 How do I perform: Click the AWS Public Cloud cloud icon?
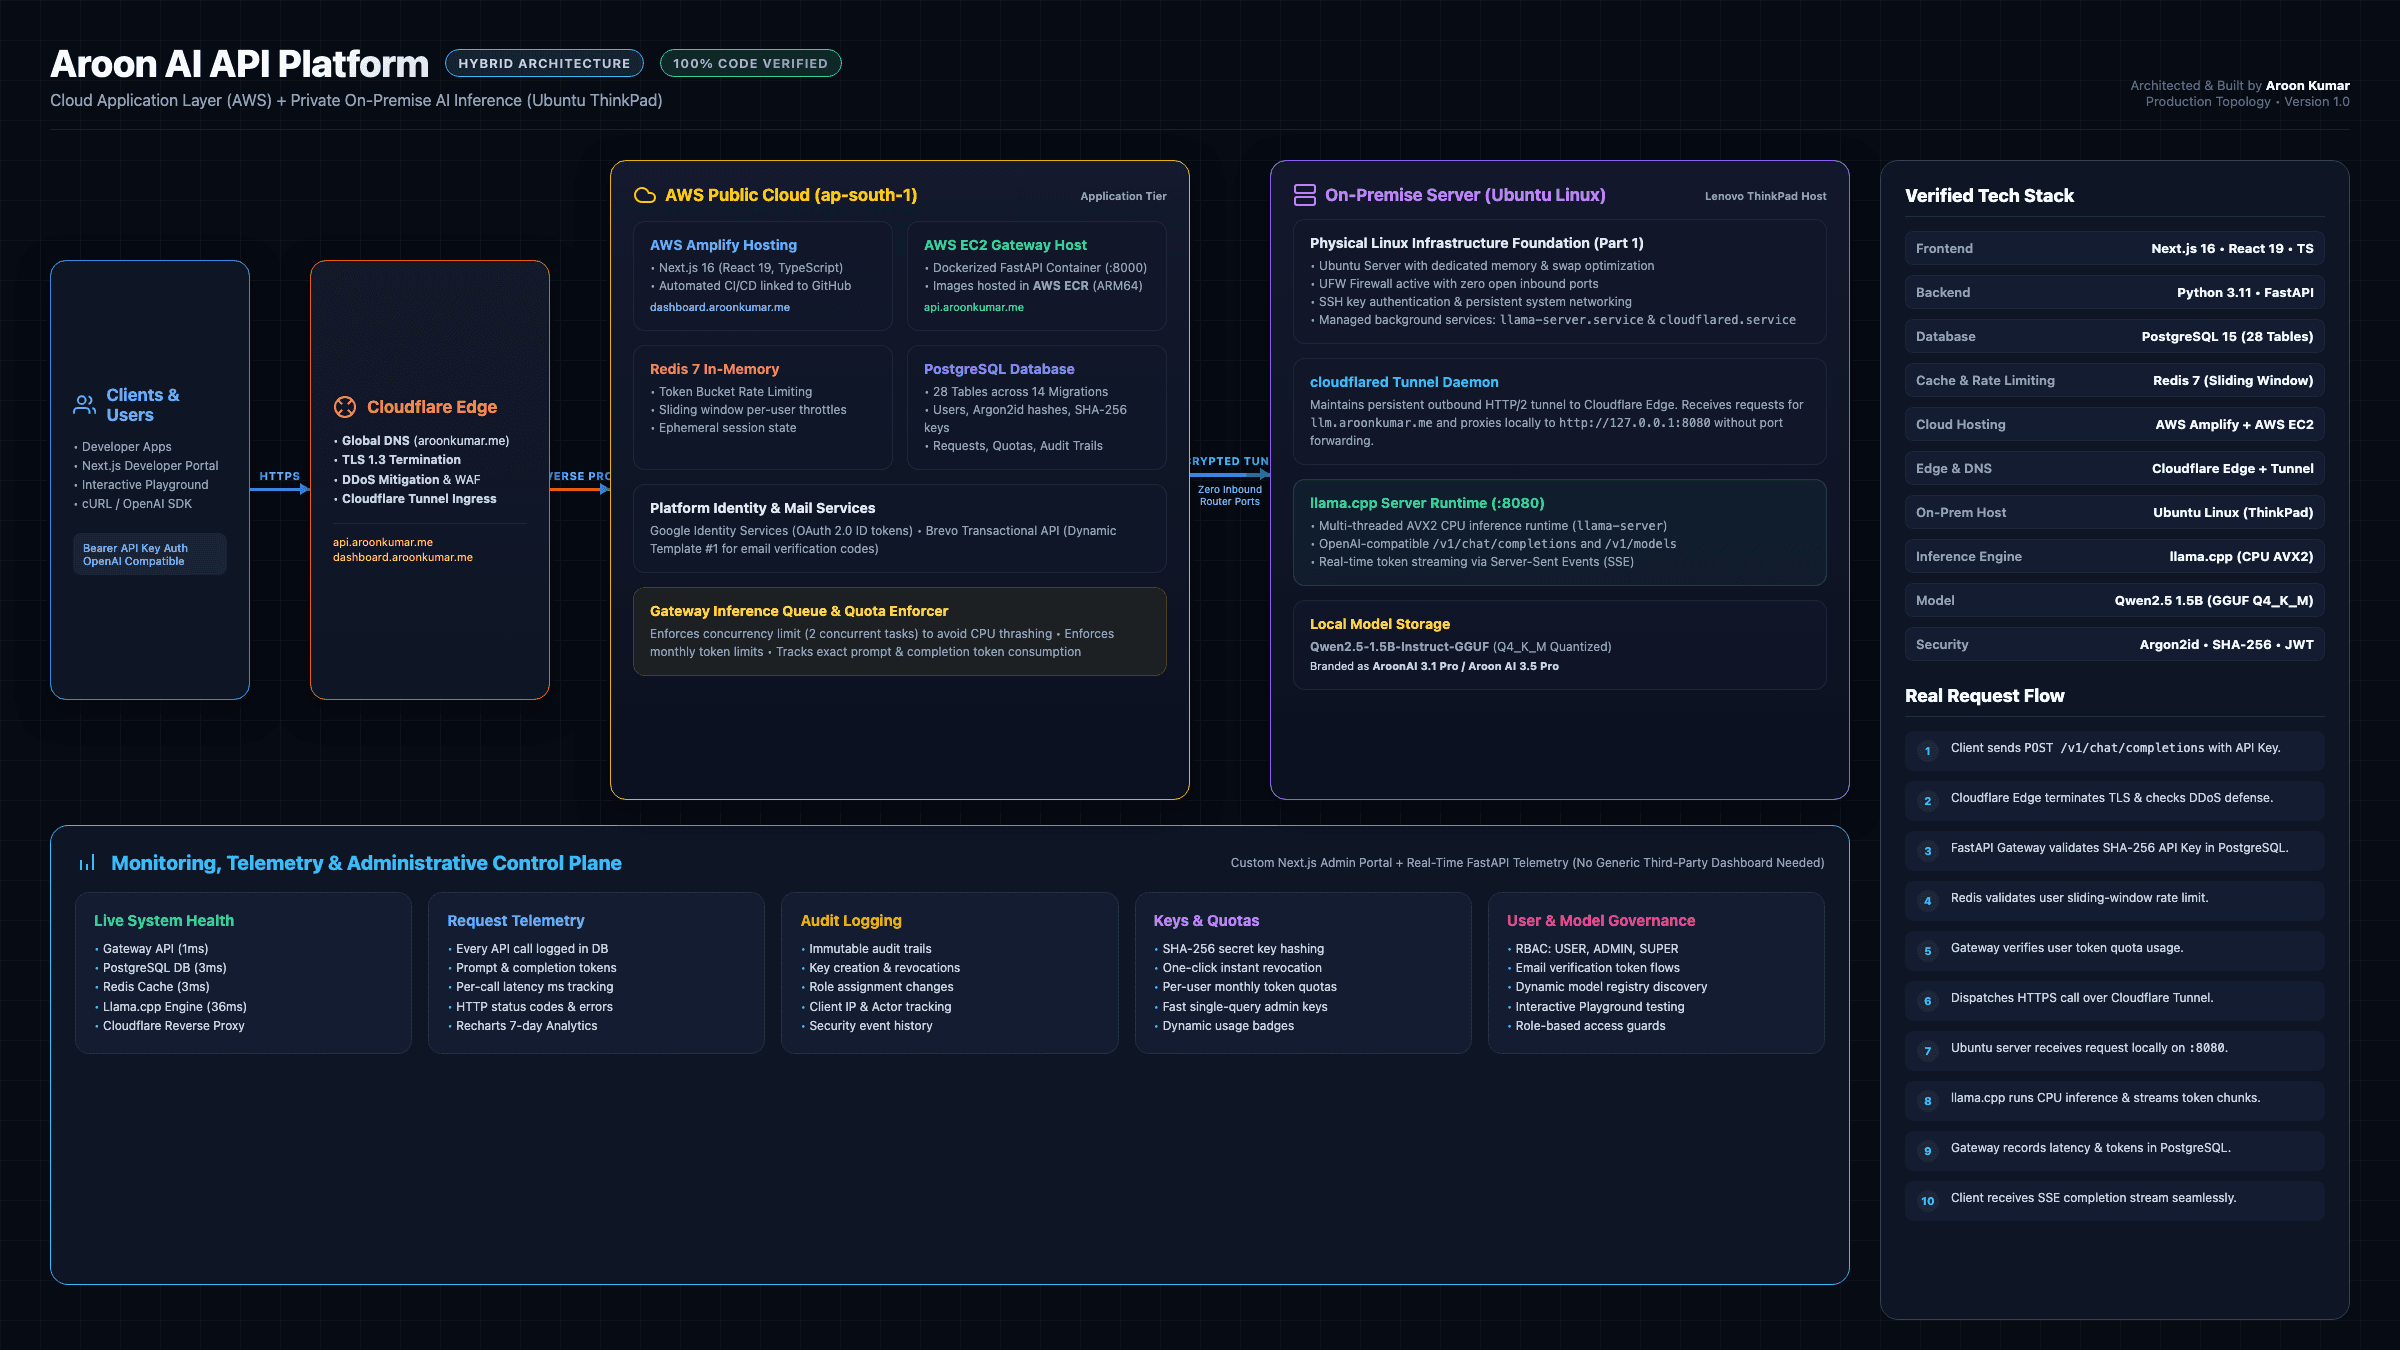tap(645, 195)
